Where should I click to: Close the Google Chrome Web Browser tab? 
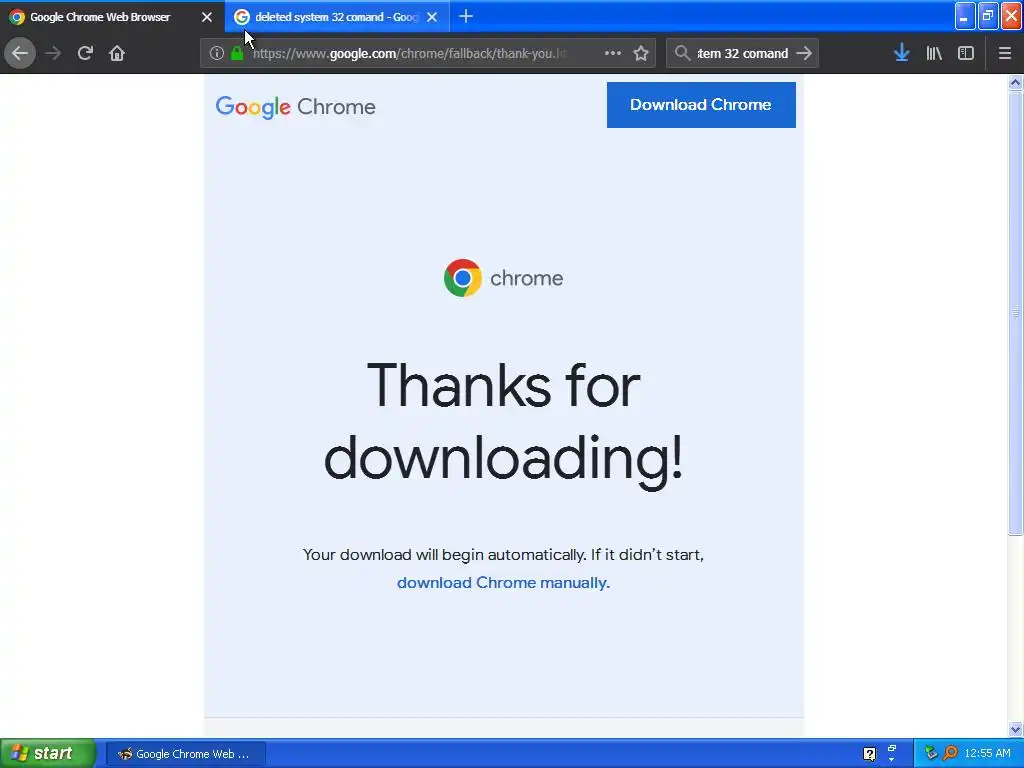[206, 17]
